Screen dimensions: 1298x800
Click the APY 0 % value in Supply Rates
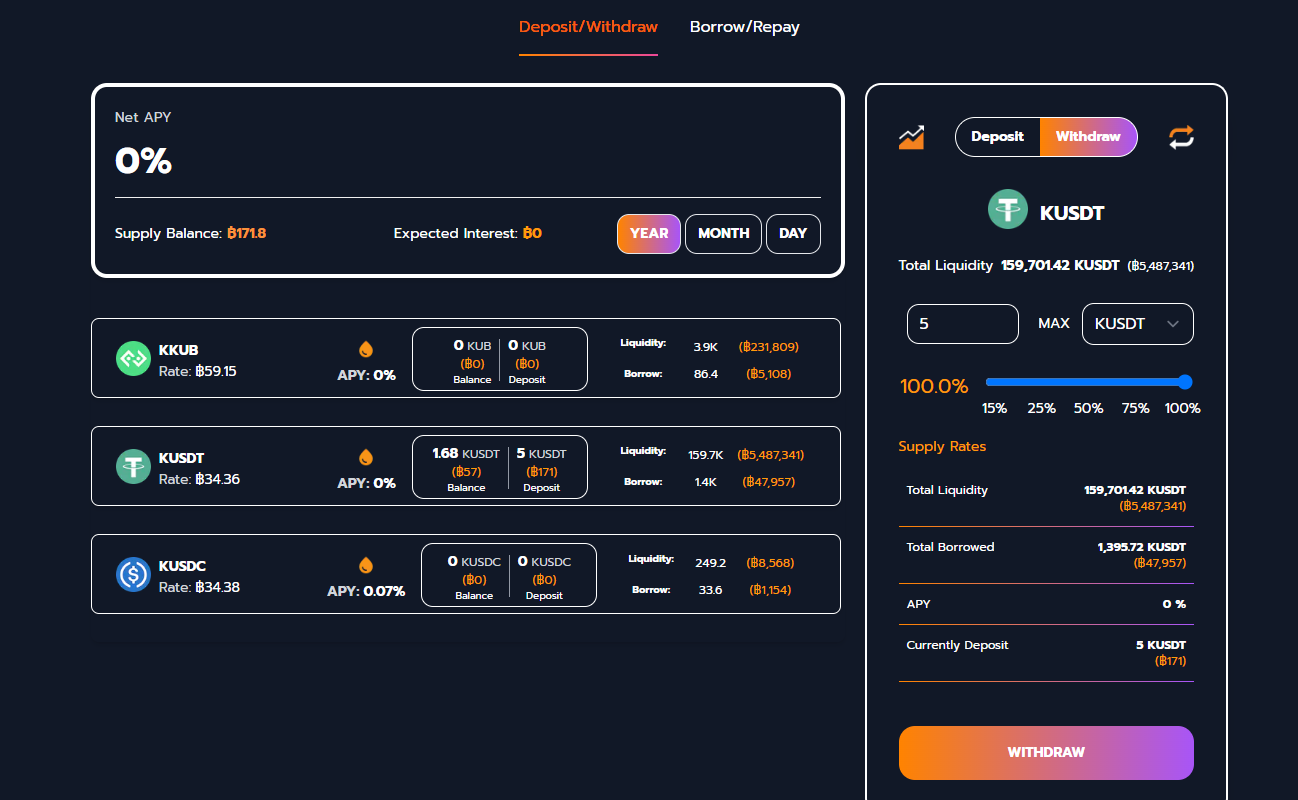[1174, 604]
